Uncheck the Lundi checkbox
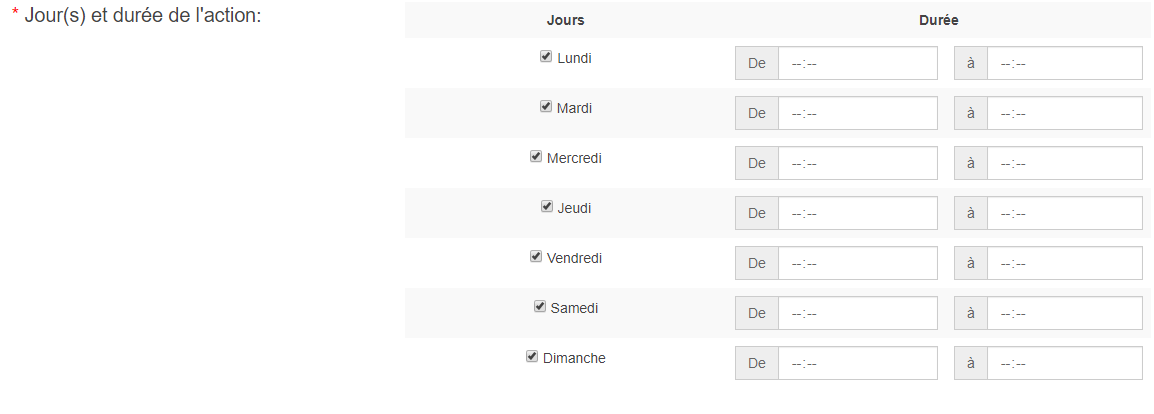Screen dimensions: 1154x414 point(546,57)
